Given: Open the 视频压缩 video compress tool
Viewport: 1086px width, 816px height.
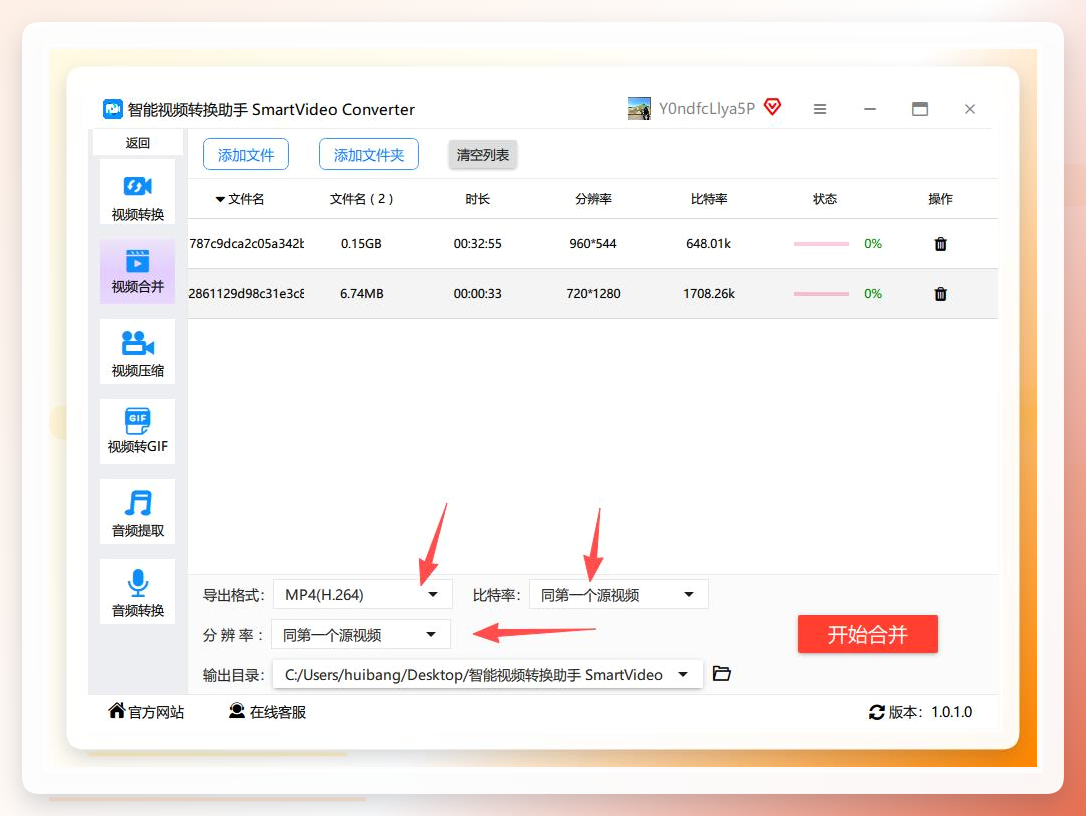Looking at the screenshot, I should [x=137, y=352].
